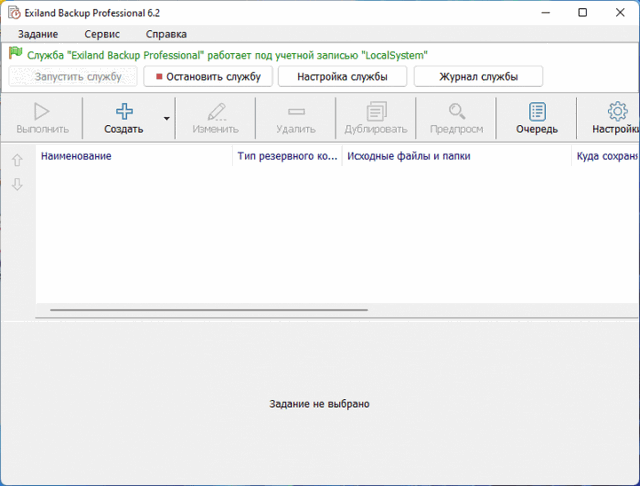Move task down with arrow
This screenshot has height=486, width=640.
tap(17, 184)
